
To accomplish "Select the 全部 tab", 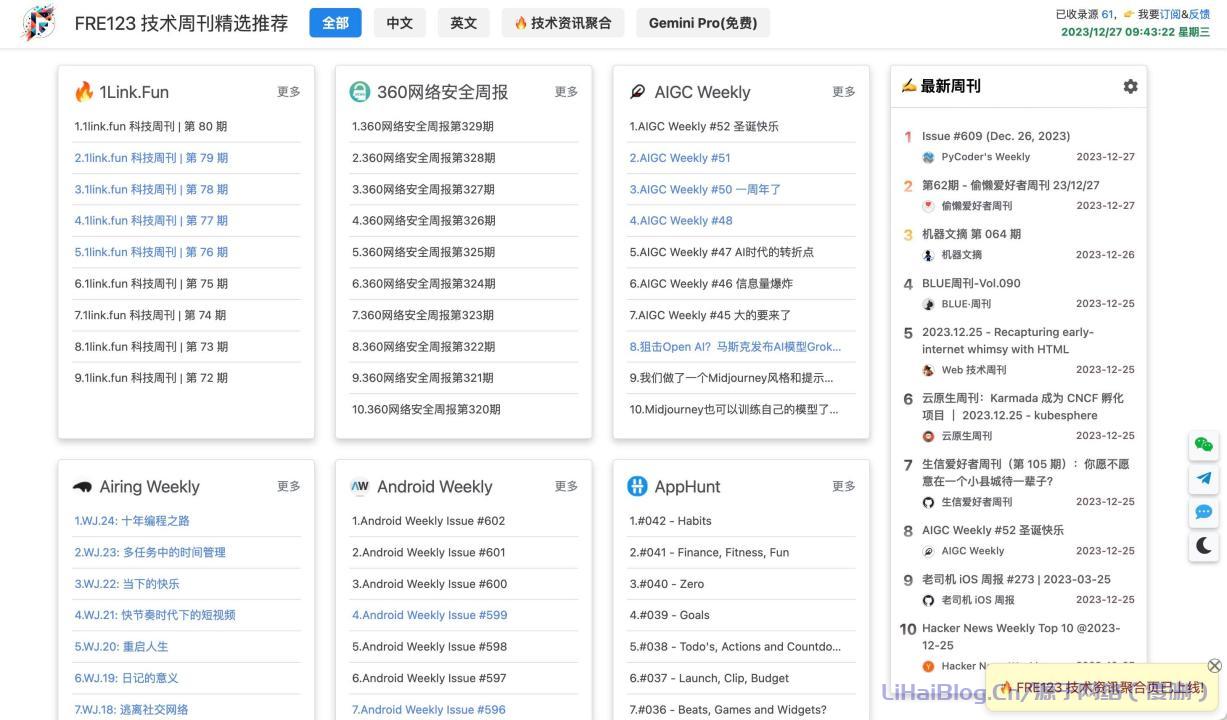I will tap(335, 23).
